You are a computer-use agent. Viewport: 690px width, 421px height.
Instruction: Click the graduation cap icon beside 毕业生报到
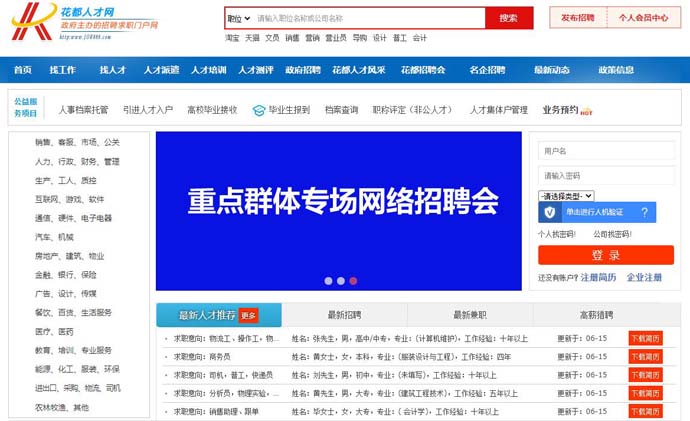point(259,110)
